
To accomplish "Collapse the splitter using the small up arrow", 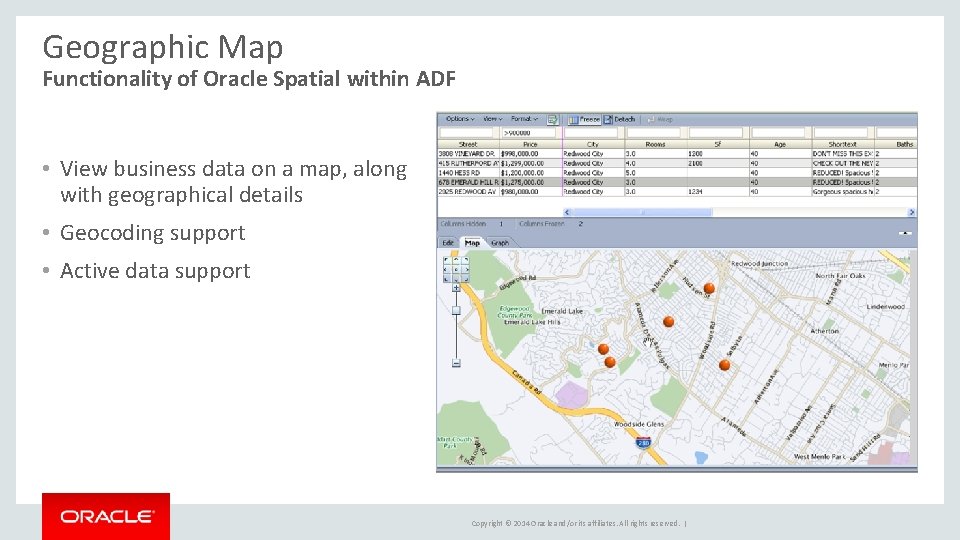I will tap(906, 233).
